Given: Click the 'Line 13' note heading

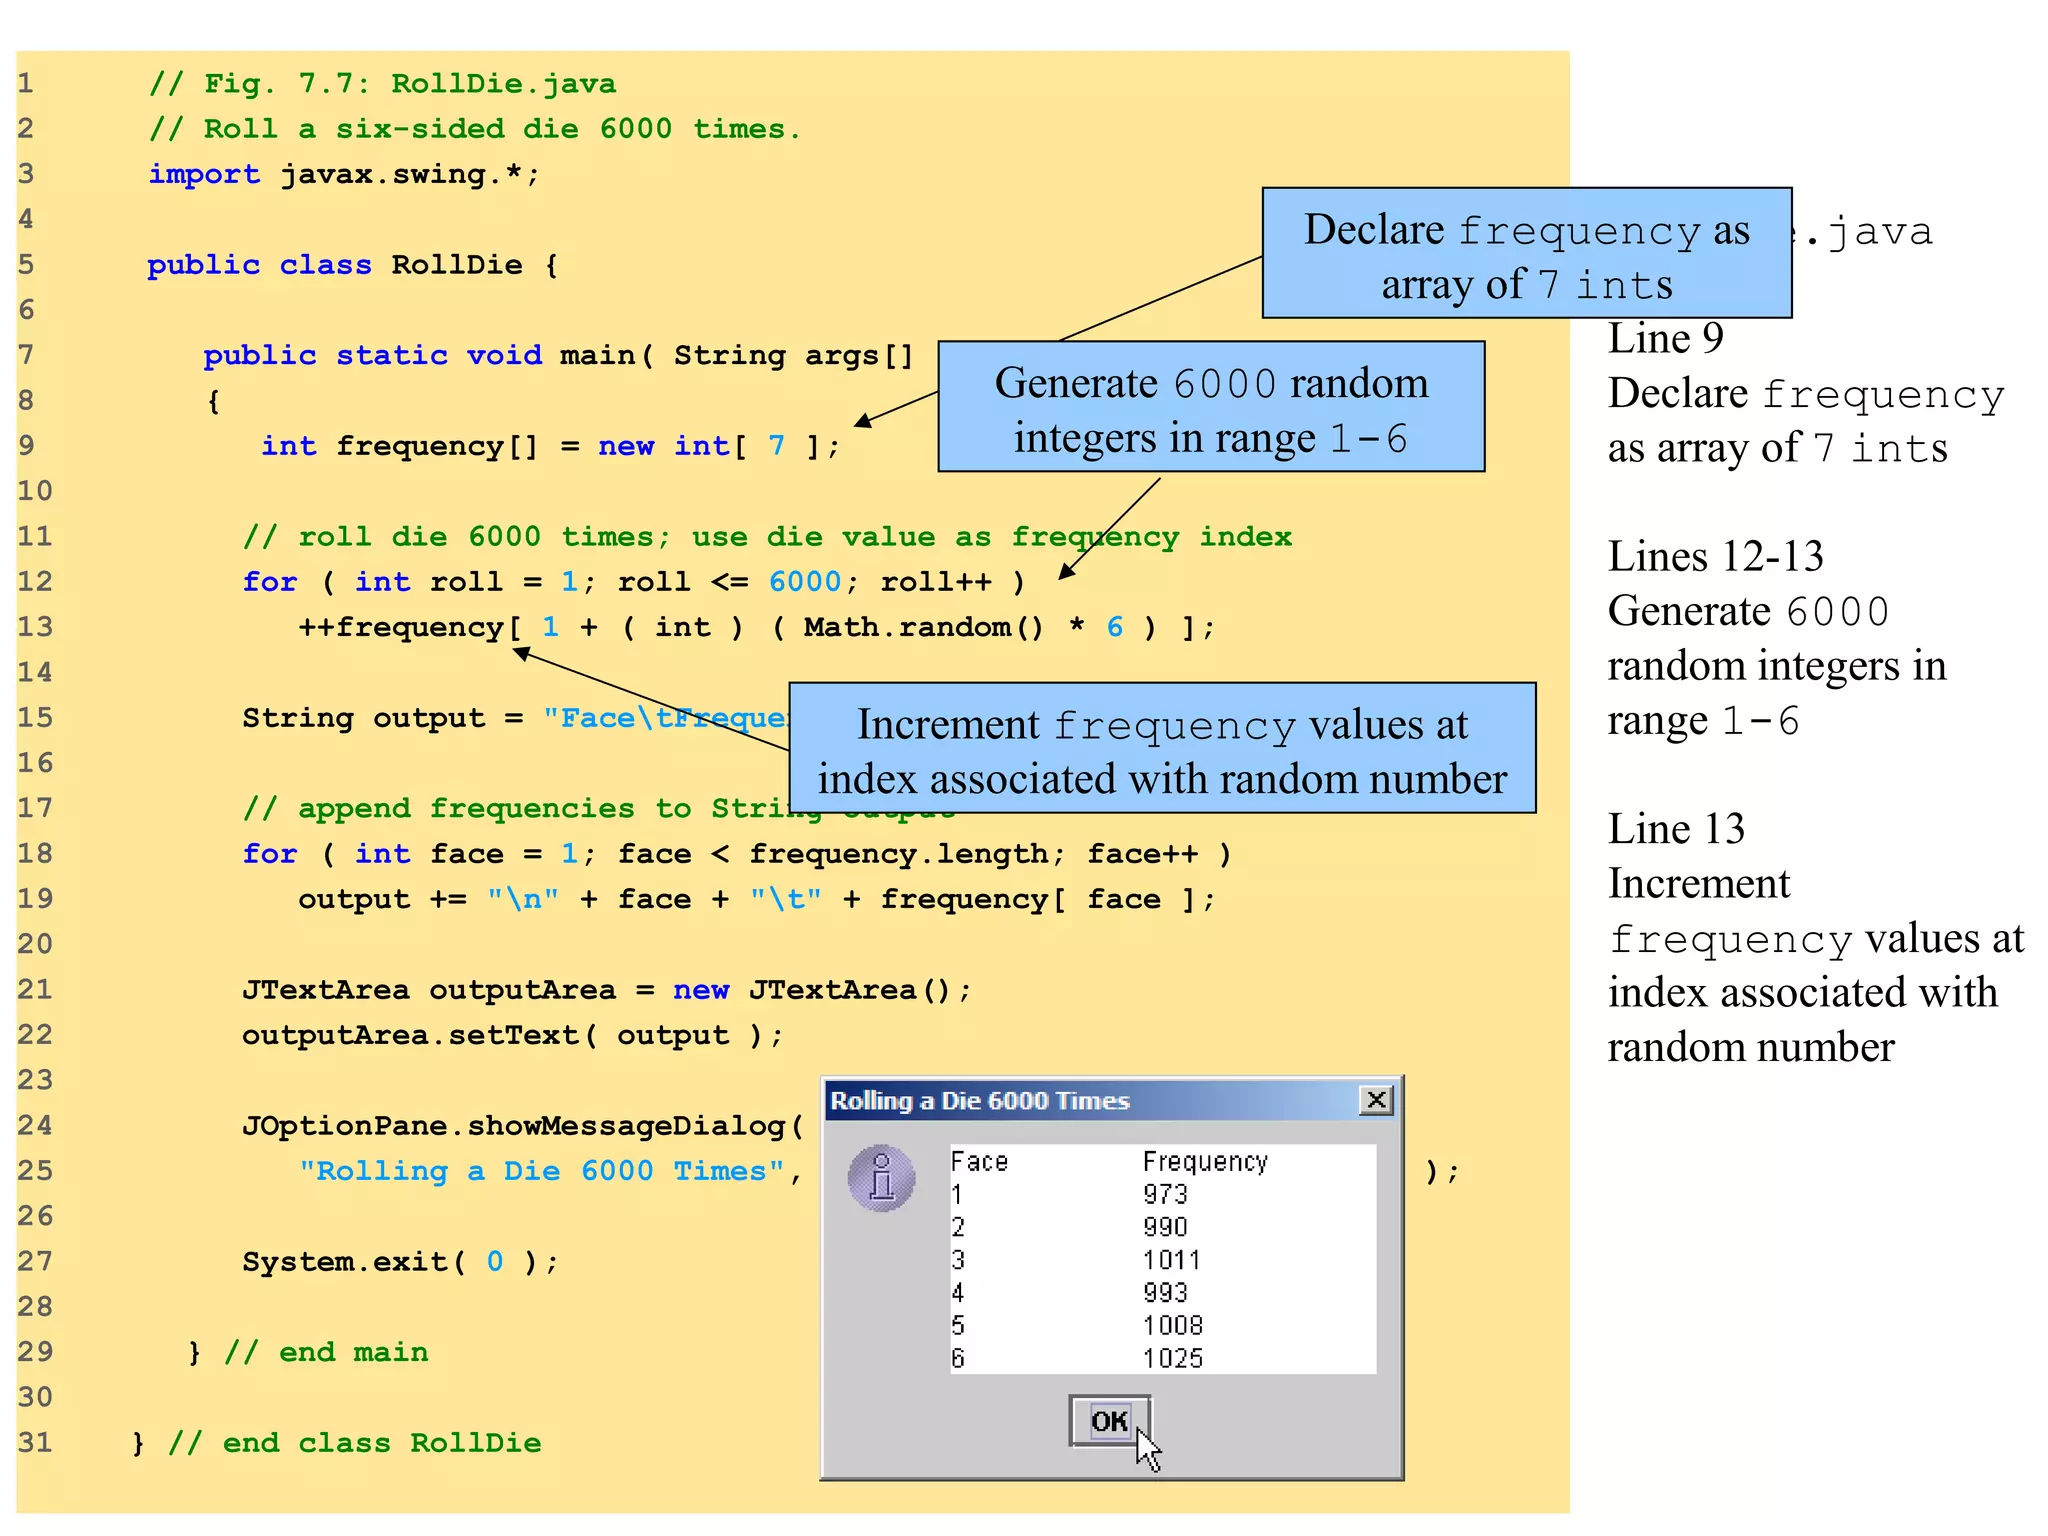Looking at the screenshot, I should [1677, 829].
